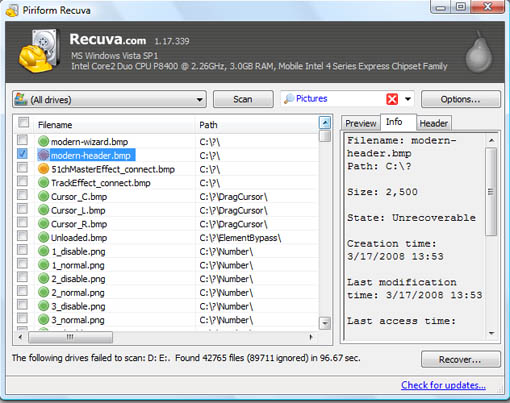
Task: Open the (All drives) dropdown
Action: coord(109,99)
